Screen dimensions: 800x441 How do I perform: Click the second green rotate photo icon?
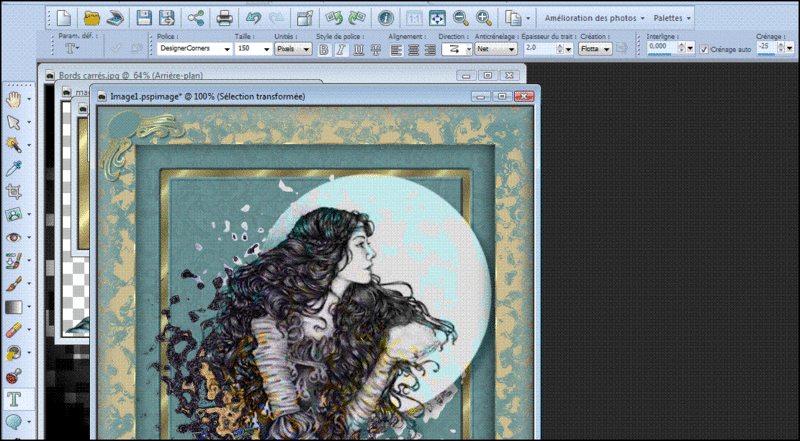point(357,18)
